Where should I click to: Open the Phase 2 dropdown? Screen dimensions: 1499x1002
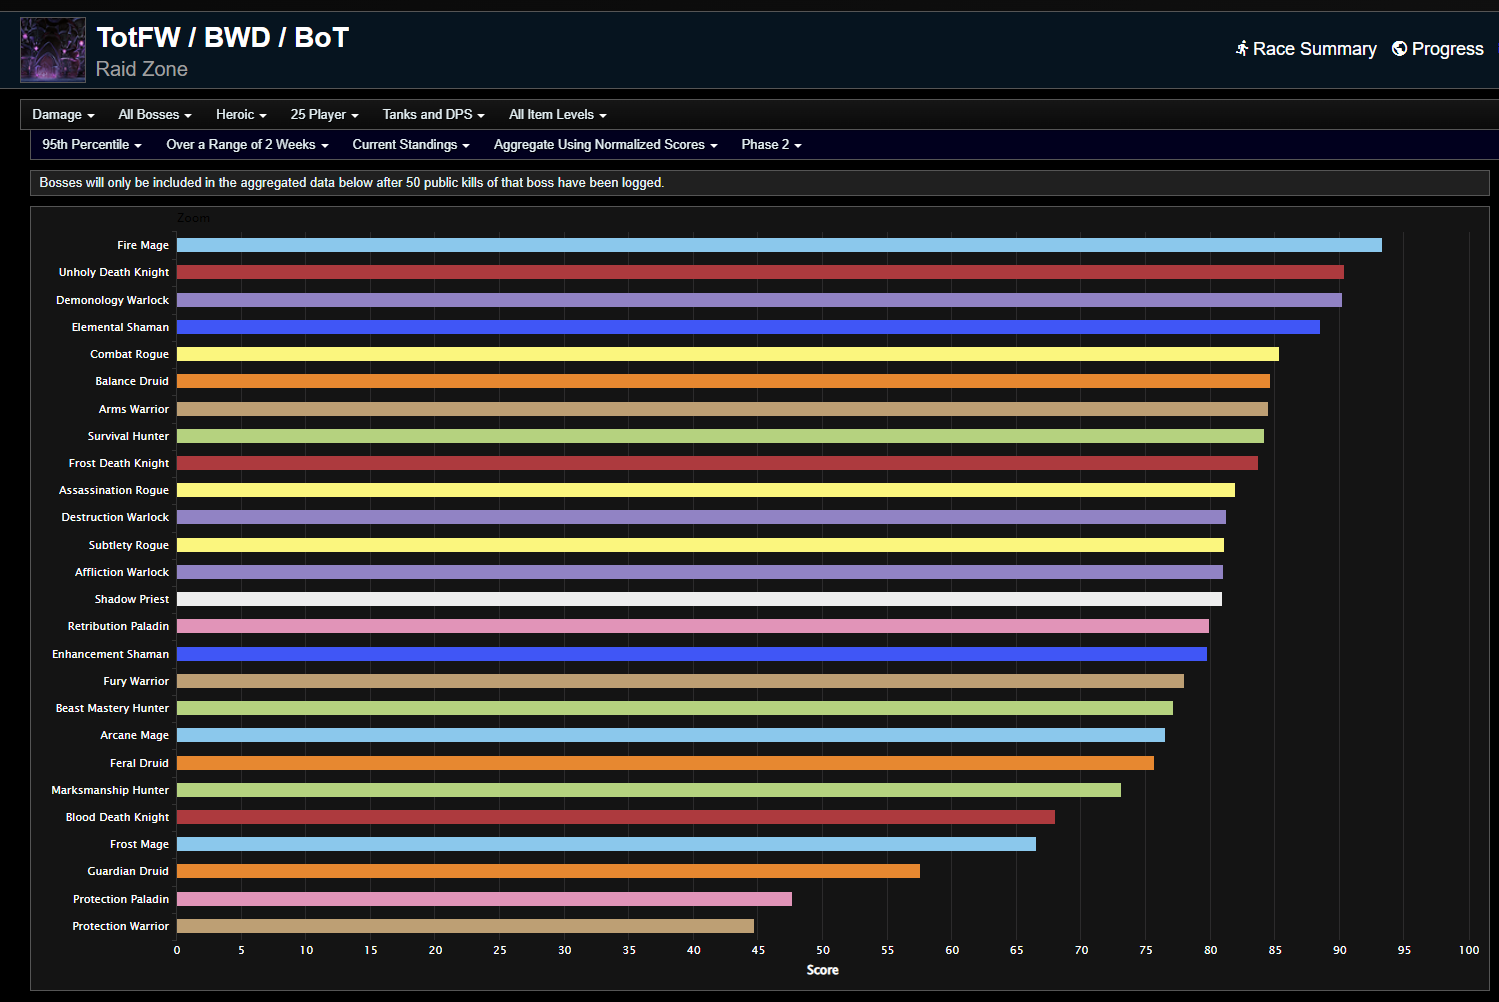pyautogui.click(x=771, y=145)
